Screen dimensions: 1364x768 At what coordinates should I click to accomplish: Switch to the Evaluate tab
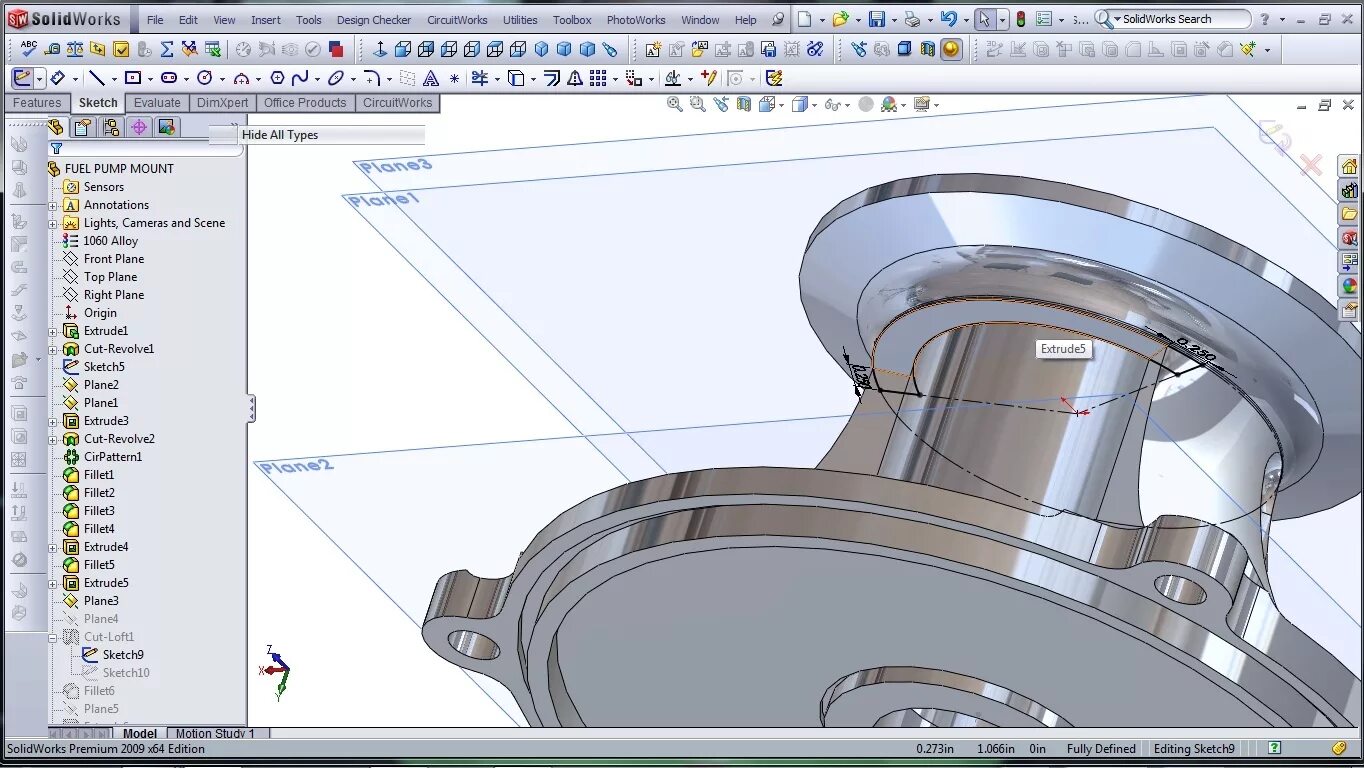[x=157, y=103]
